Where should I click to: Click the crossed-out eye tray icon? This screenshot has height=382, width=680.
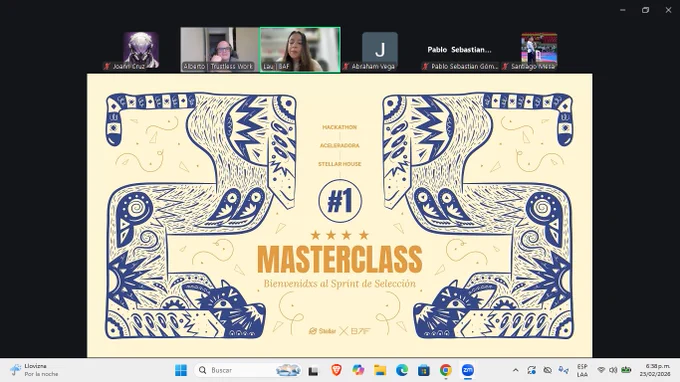548,370
